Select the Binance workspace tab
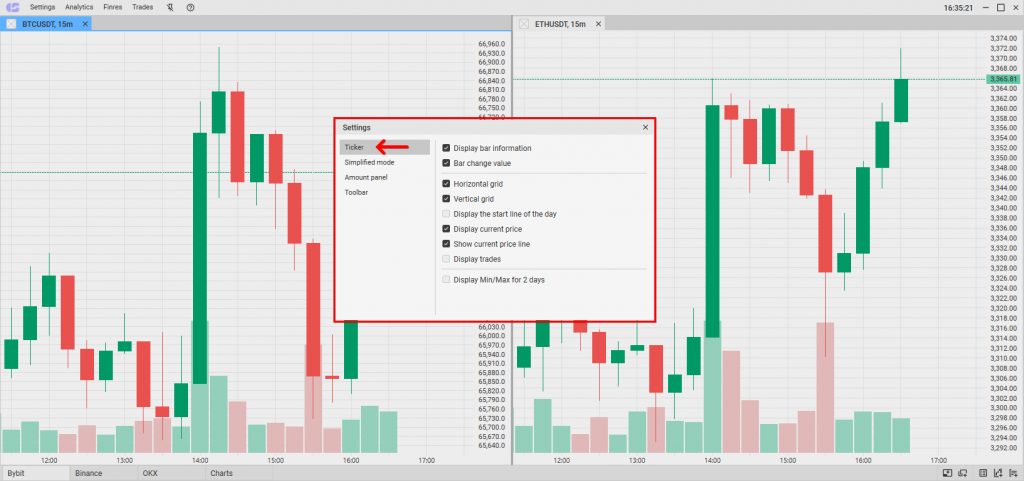 point(103,473)
